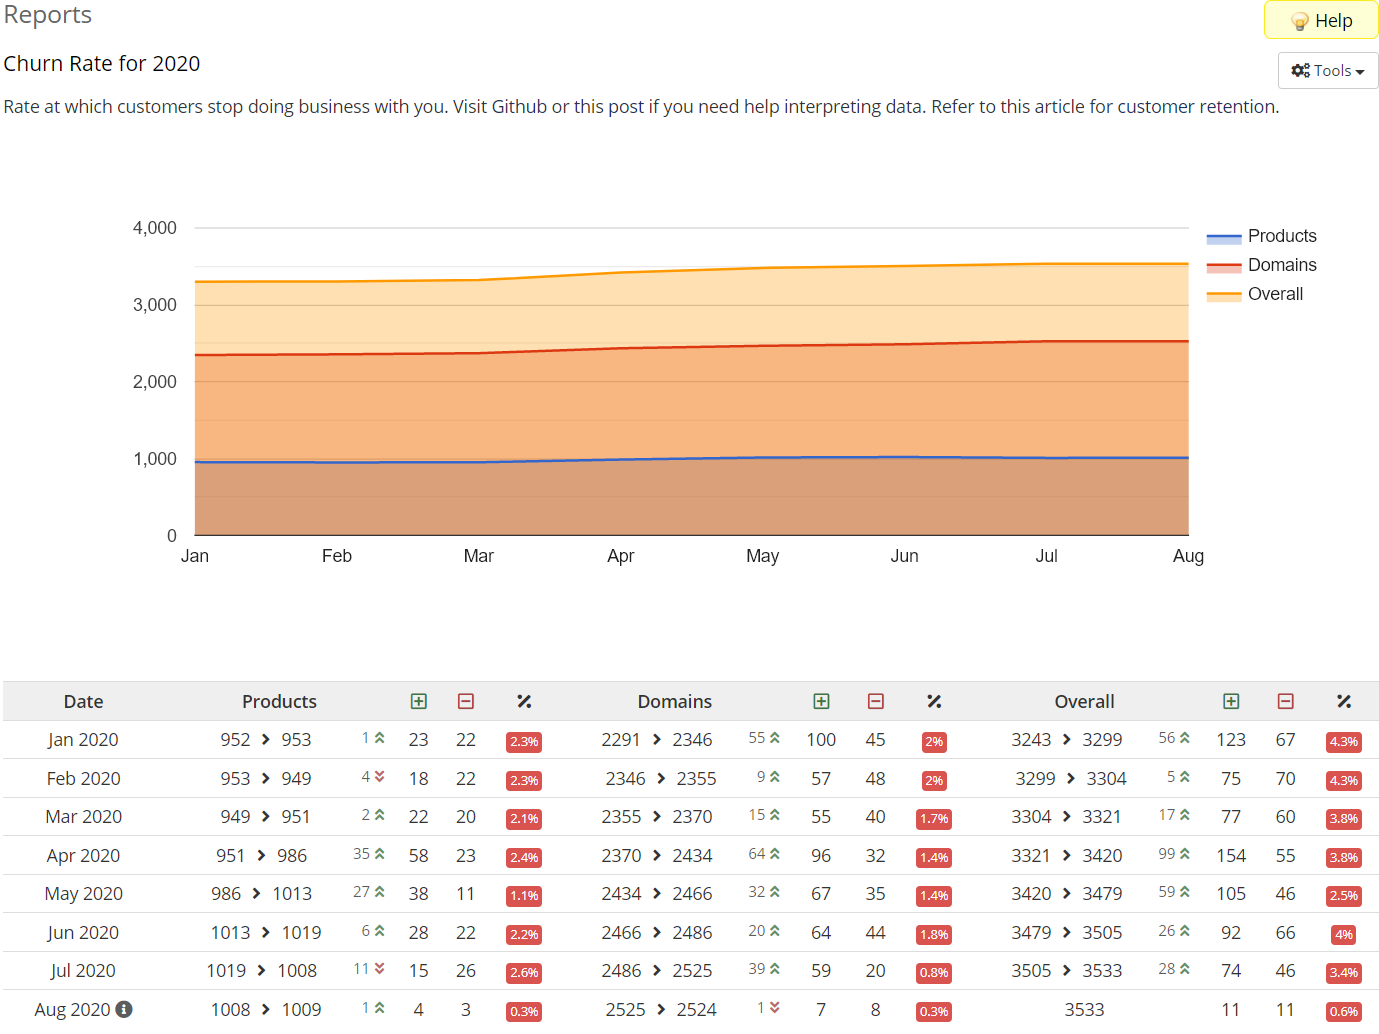1379x1034 pixels.
Task: Toggle Products series in chart legend
Action: point(1262,236)
